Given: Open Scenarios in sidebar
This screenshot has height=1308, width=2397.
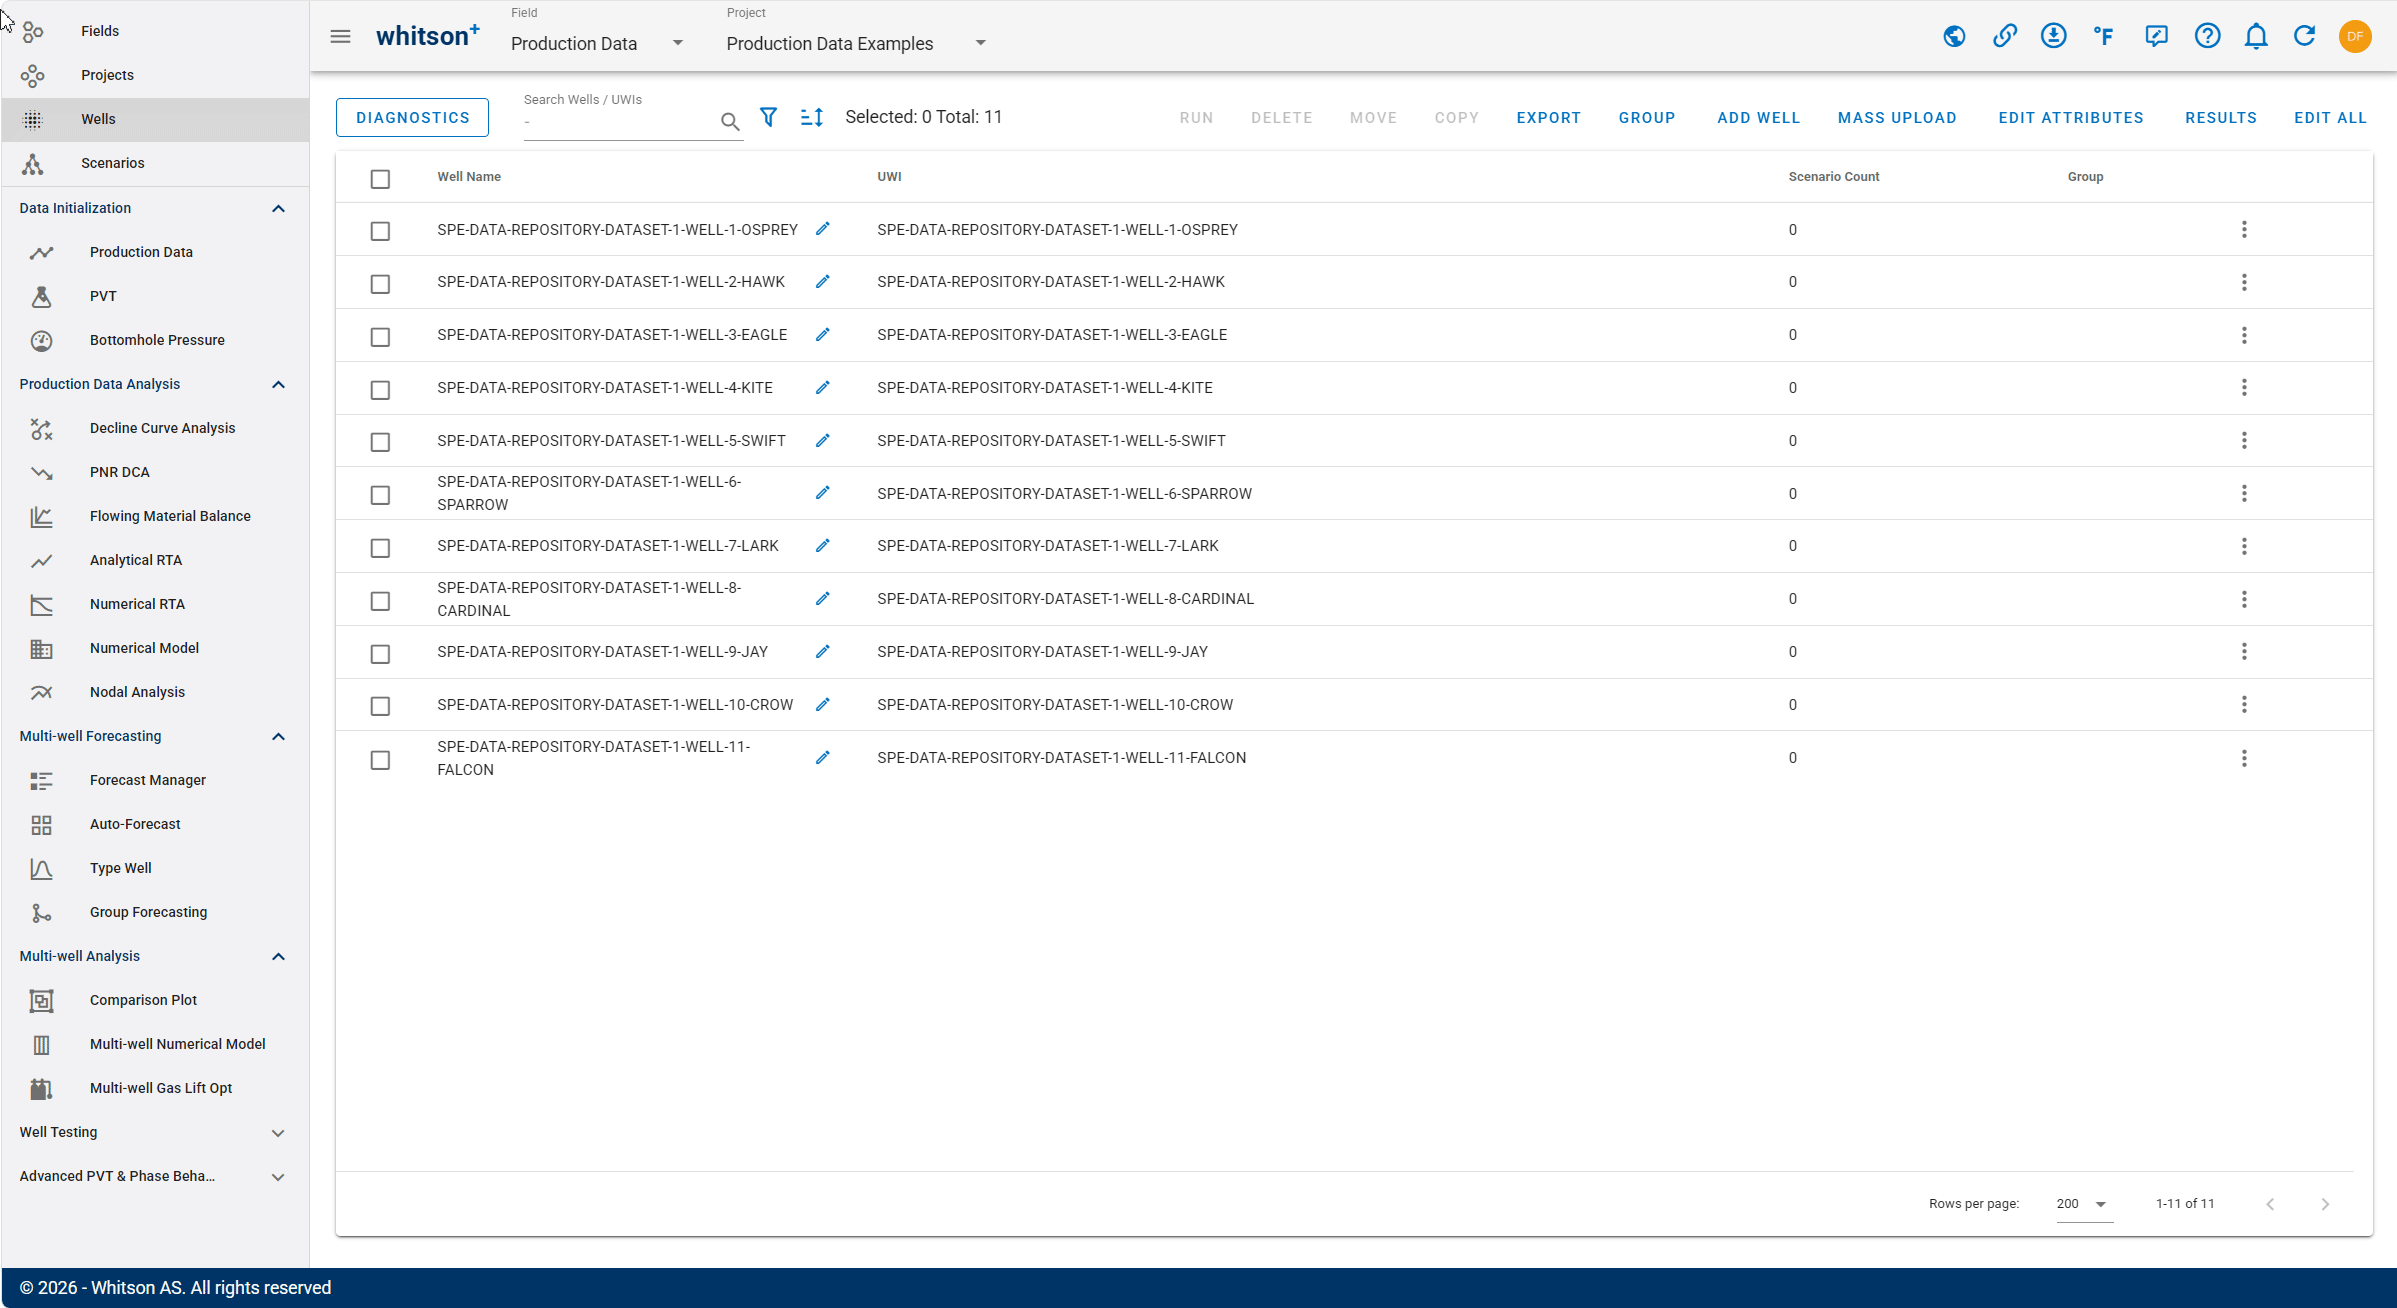Looking at the screenshot, I should [x=155, y=163].
